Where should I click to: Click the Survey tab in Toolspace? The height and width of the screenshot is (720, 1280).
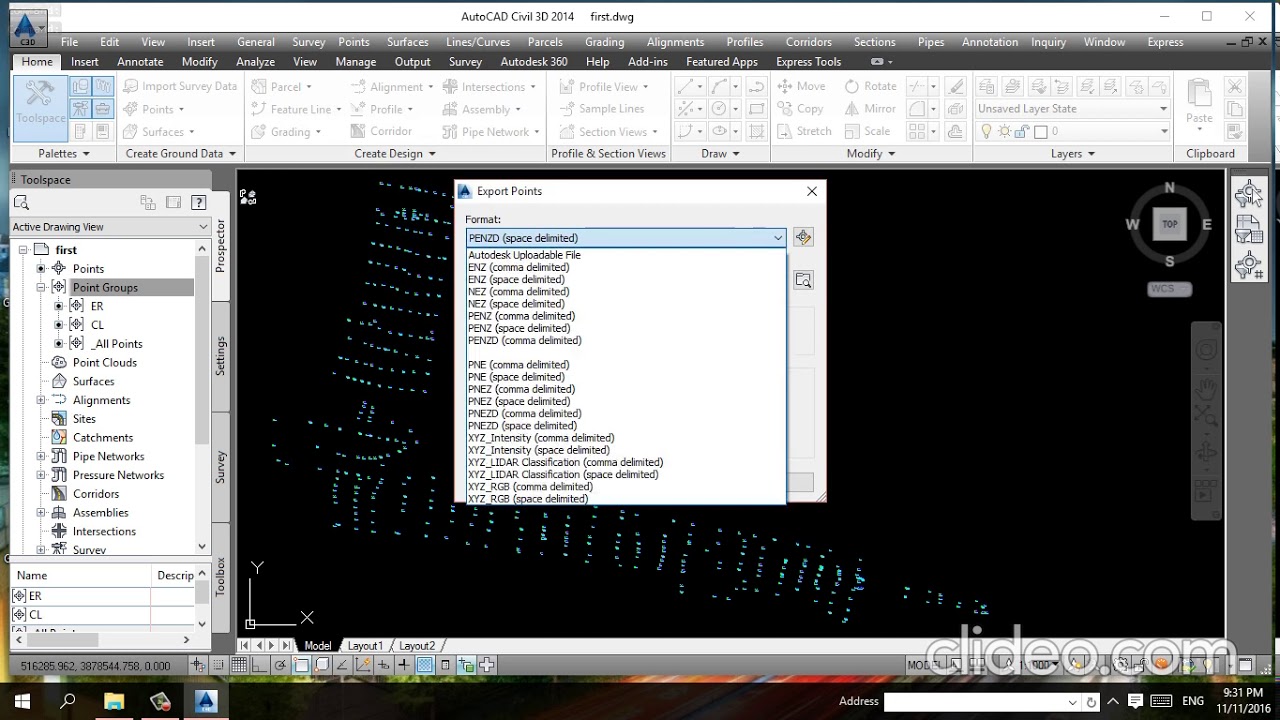click(x=221, y=467)
